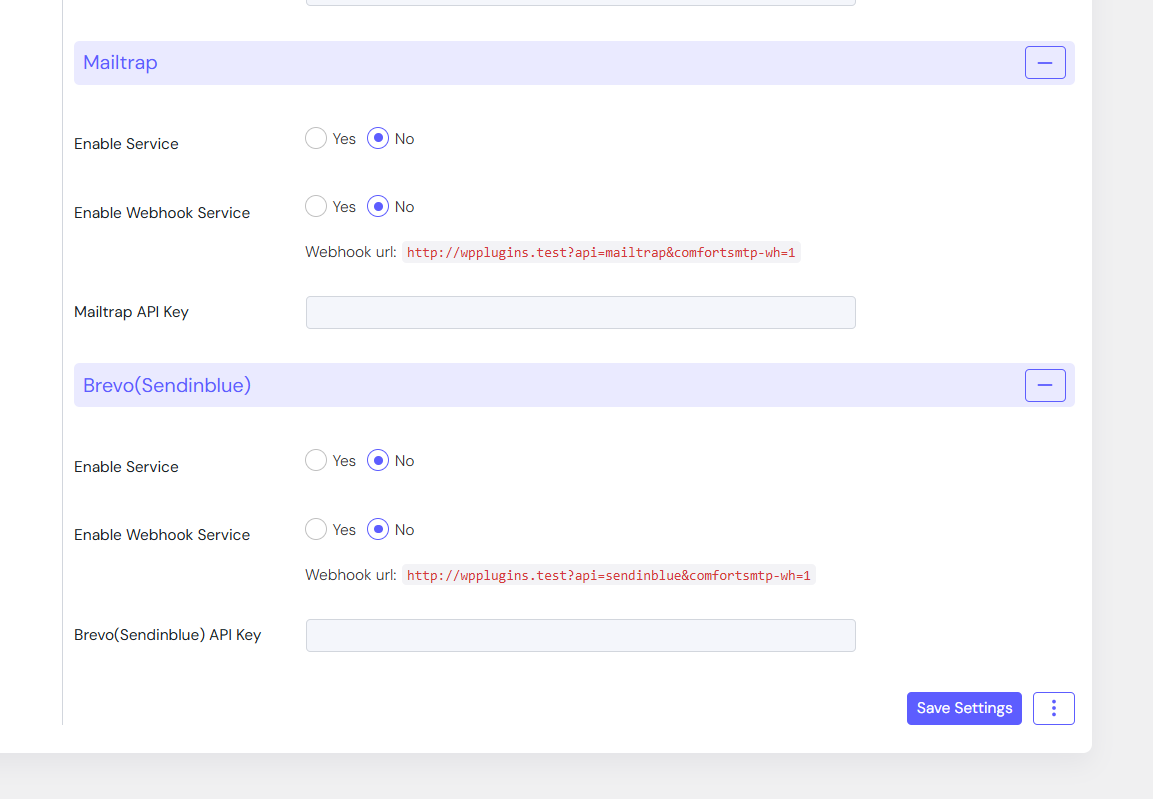Select Yes for Mailtrap Enable Service

tap(316, 138)
